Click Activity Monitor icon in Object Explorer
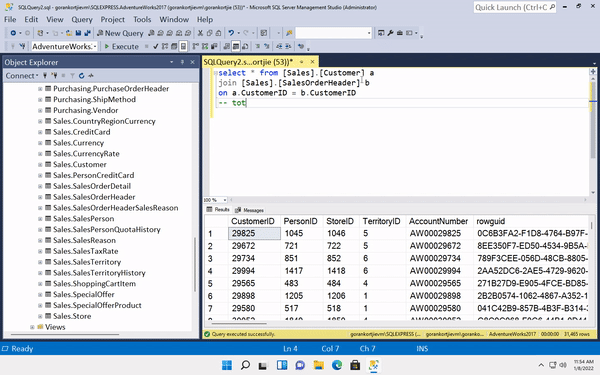600x375 pixels. click(91, 76)
